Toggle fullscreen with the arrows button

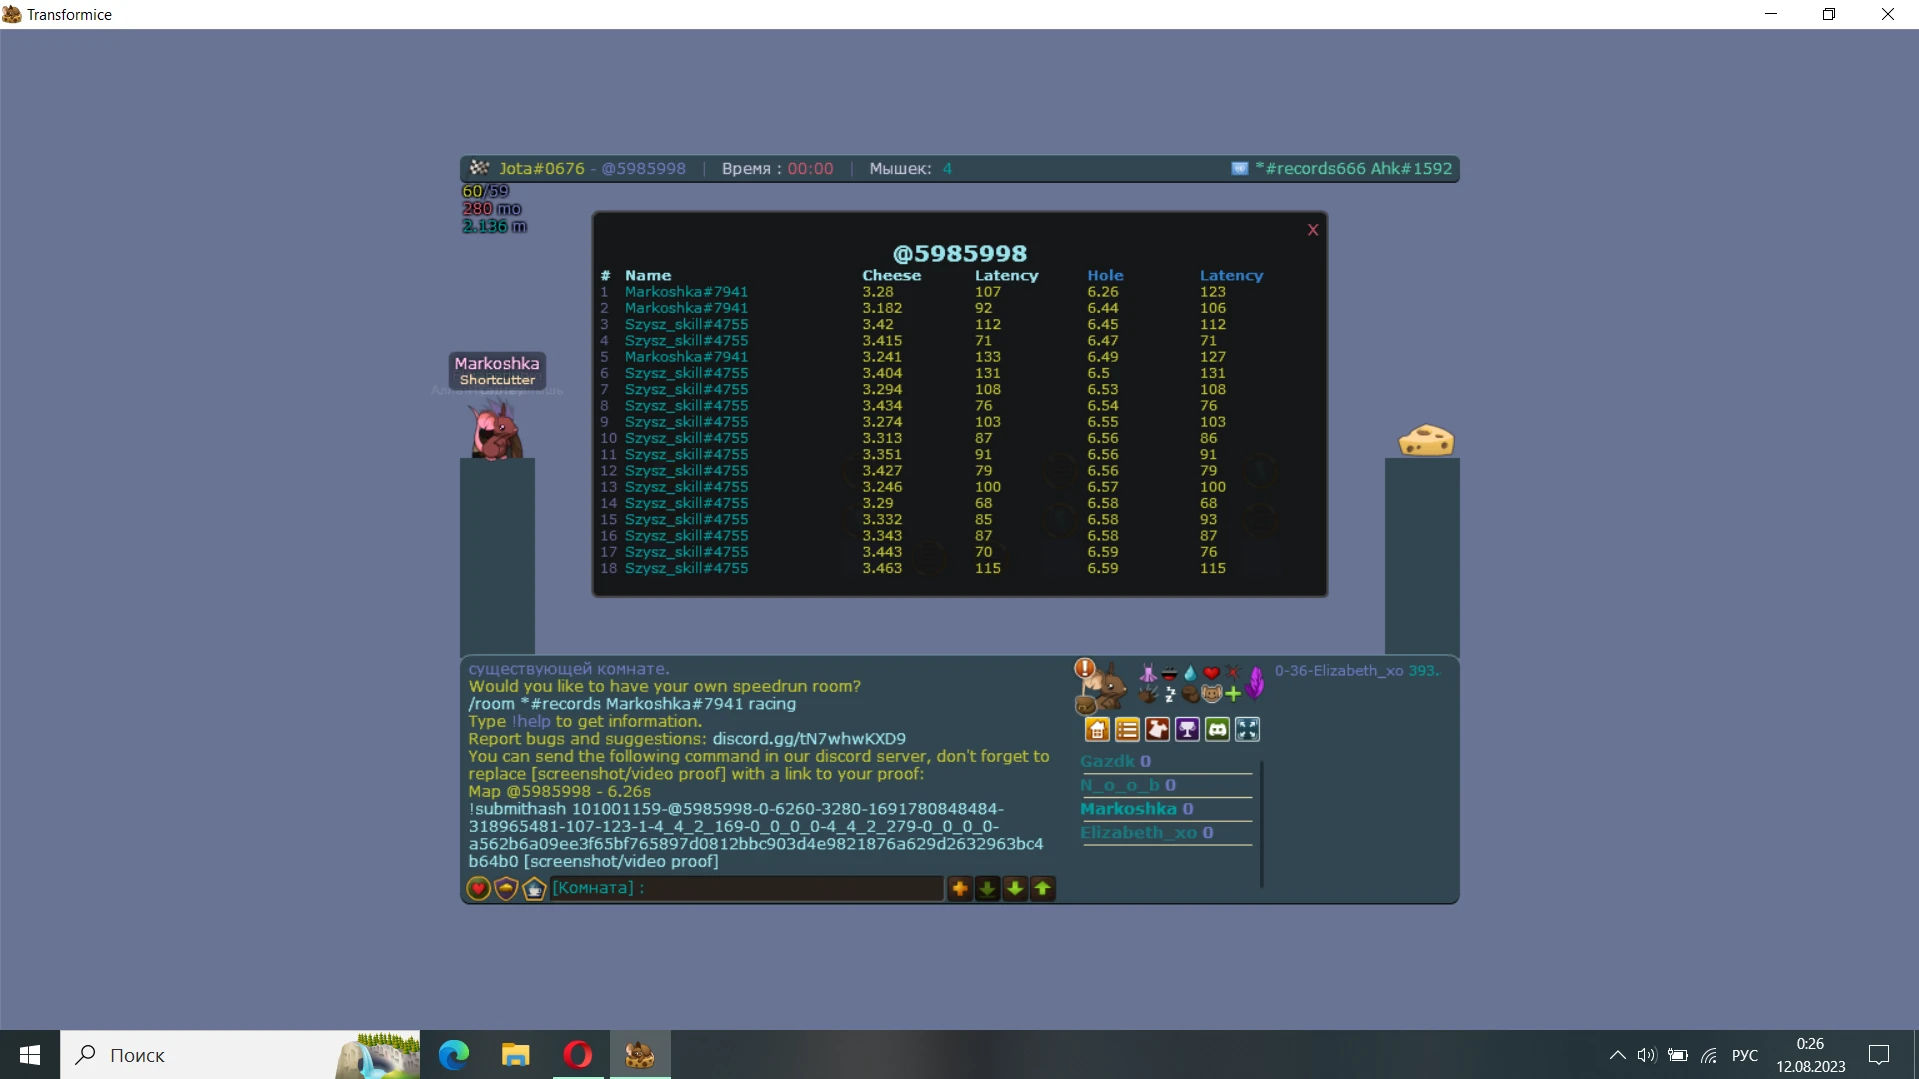click(x=1247, y=730)
